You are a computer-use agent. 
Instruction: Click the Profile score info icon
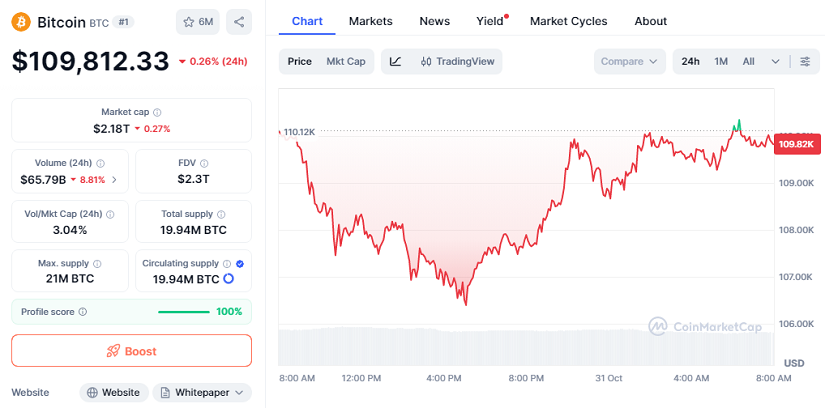(83, 312)
